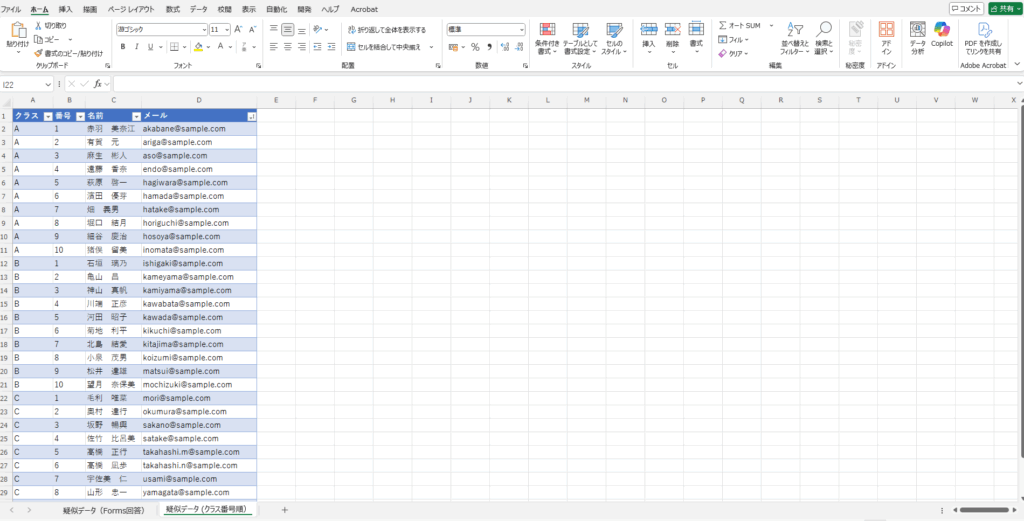Click the horizontal scrollbar at the bottom
Viewport: 1024px width, 521px height.
point(984,510)
